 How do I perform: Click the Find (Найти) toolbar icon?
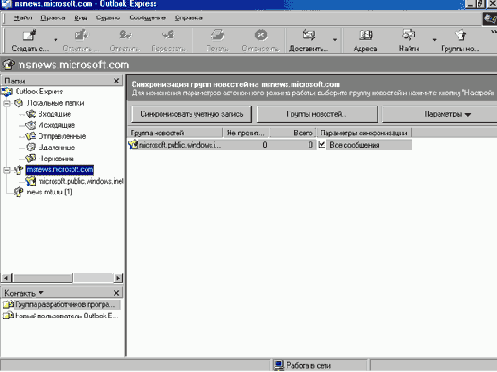click(409, 35)
